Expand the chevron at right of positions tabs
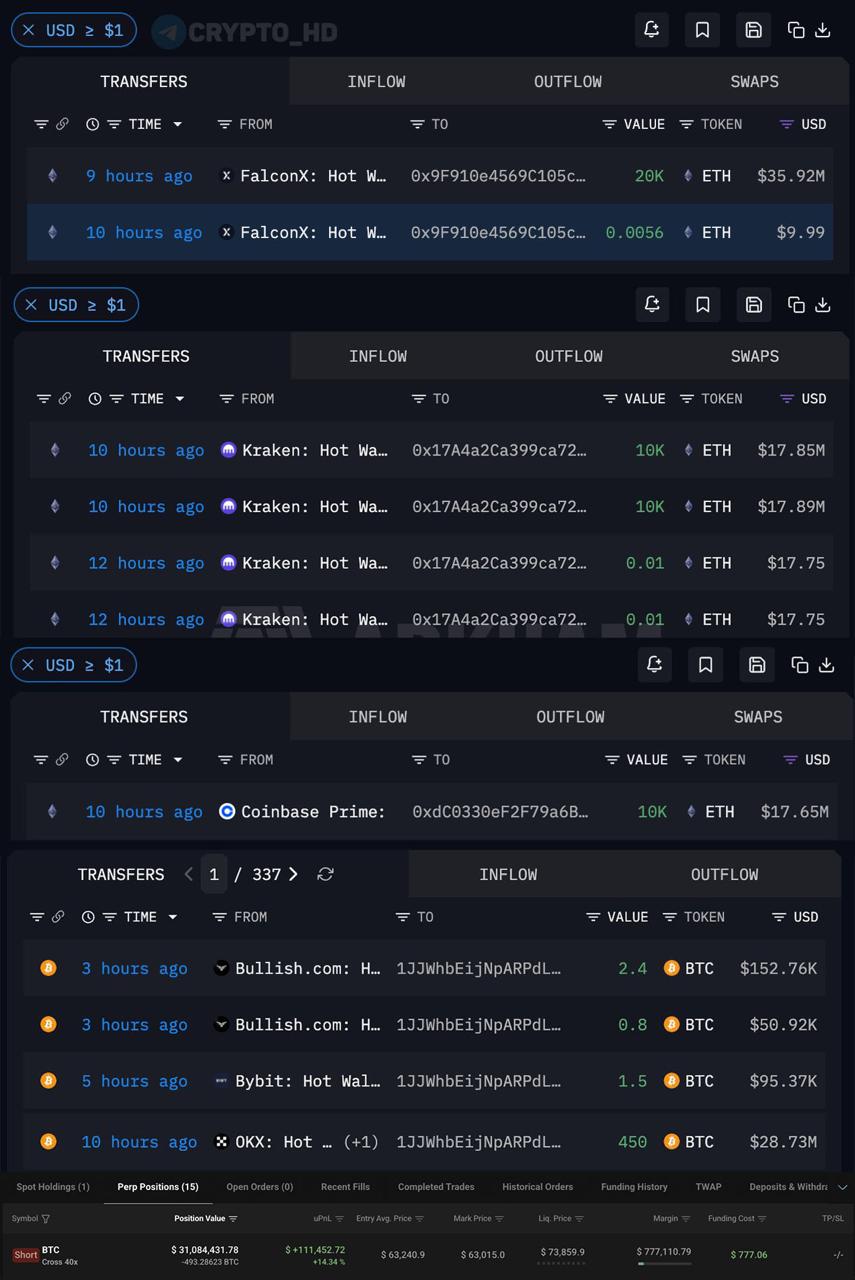This screenshot has width=855, height=1280. (842, 1187)
